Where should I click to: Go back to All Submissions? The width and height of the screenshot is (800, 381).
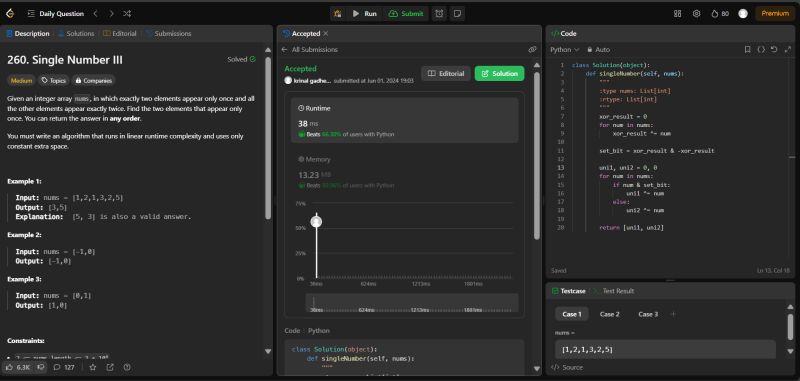(309, 49)
